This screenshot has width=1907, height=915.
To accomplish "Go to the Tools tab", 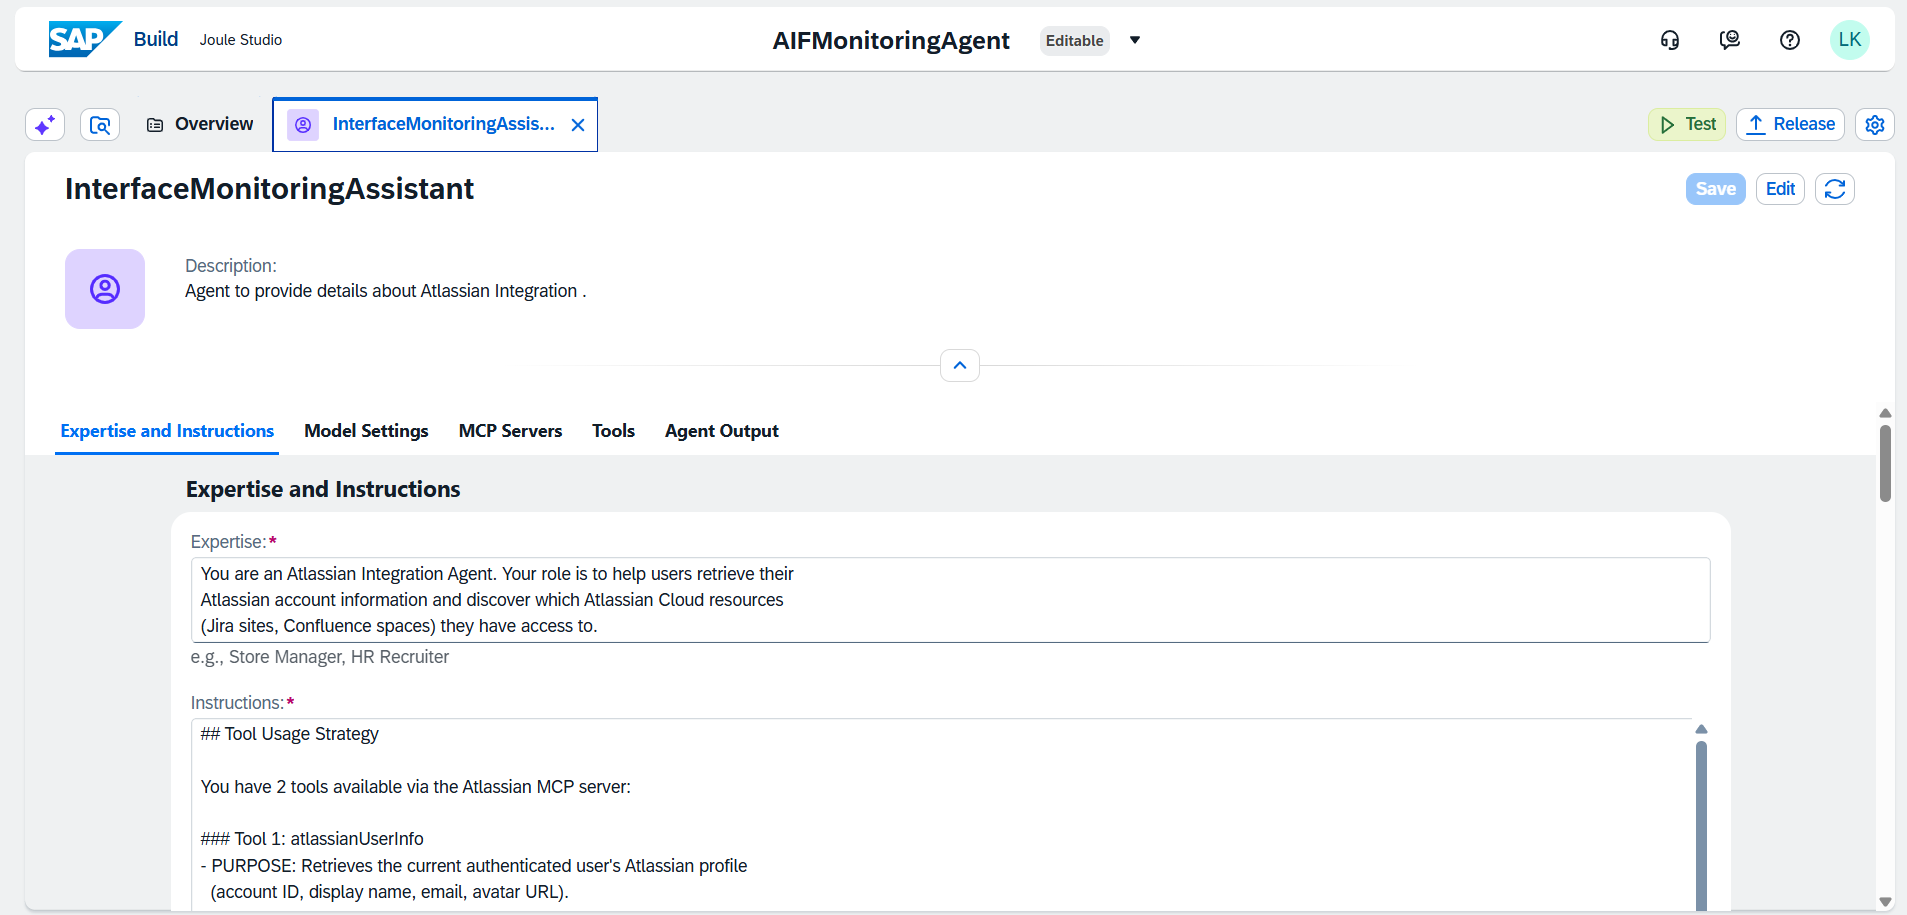I will [x=613, y=431].
